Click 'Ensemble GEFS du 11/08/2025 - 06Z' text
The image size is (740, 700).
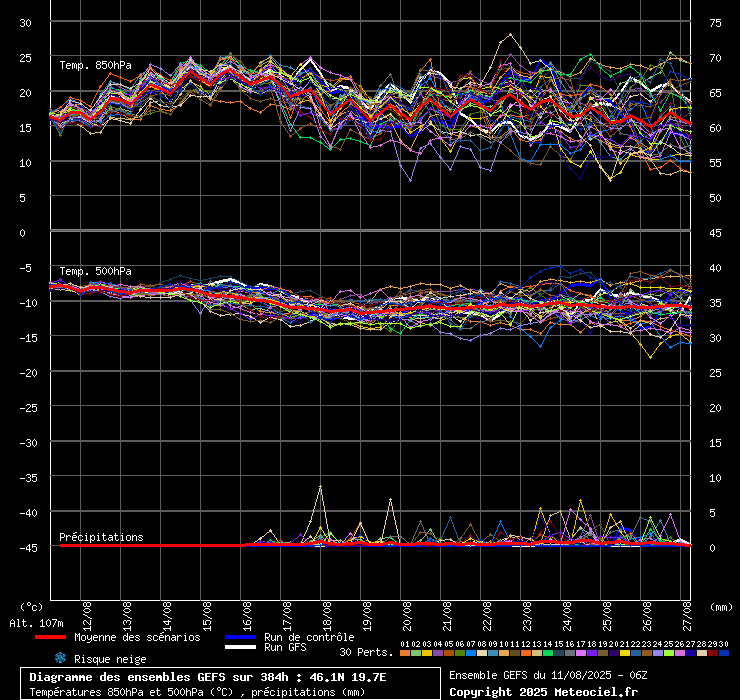click(x=548, y=675)
